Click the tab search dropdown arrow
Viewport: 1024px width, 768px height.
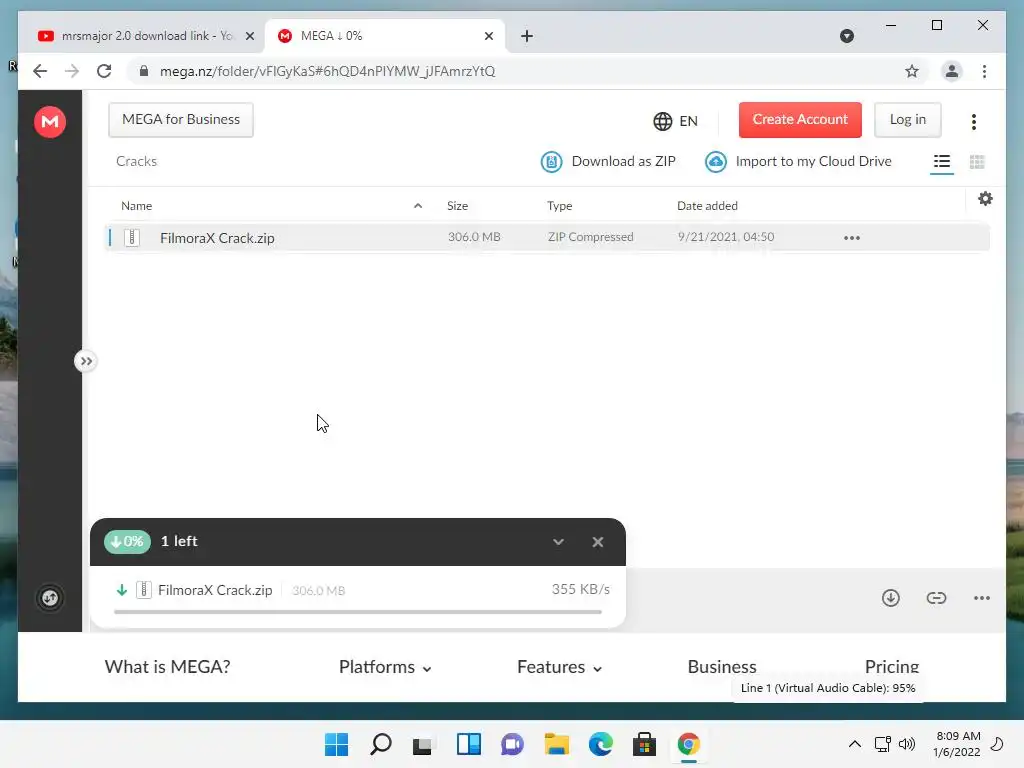click(x=846, y=36)
